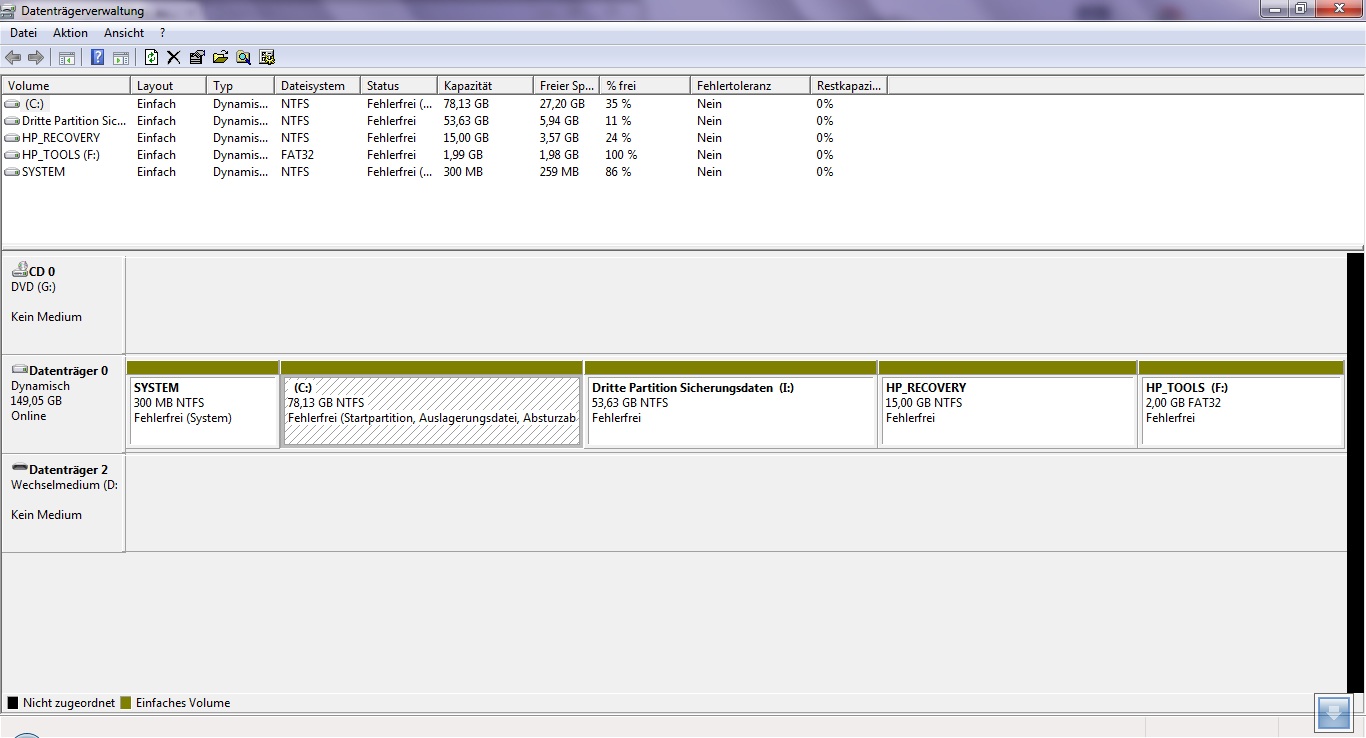Screen dimensions: 1366x738
Task: Open the Ansicht menu
Action: click(124, 33)
